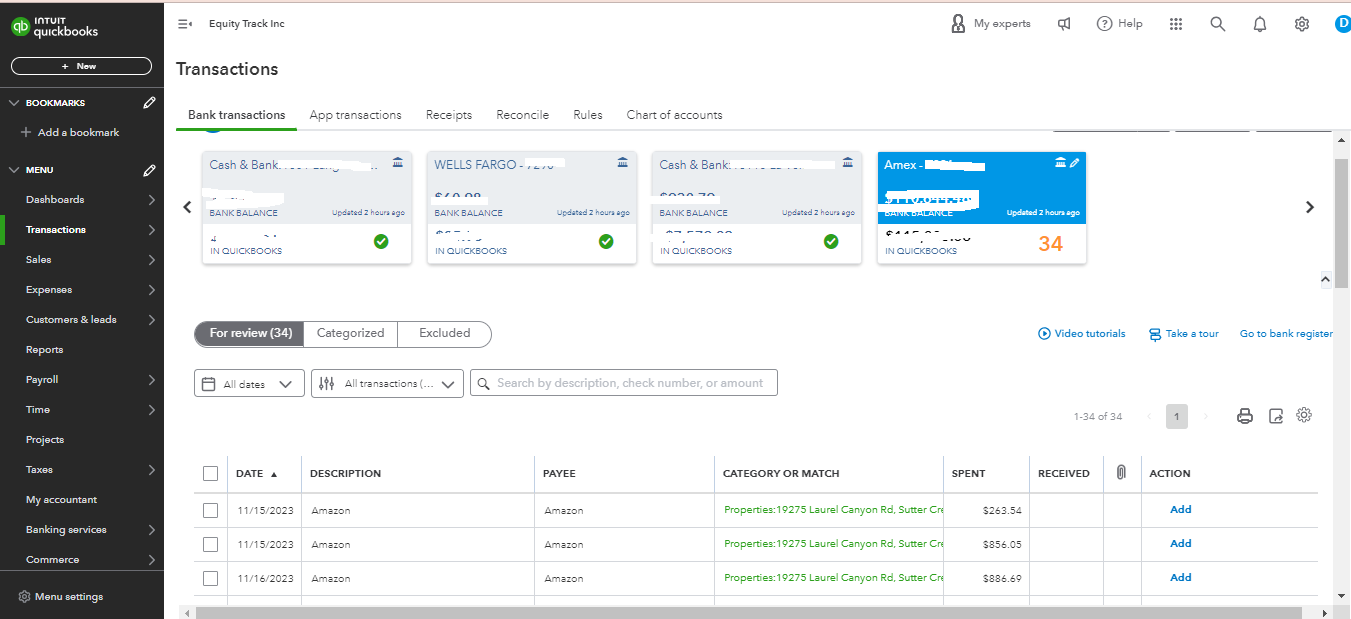Select the Amex account card
Viewport: 1351px width, 619px height.
(x=982, y=208)
